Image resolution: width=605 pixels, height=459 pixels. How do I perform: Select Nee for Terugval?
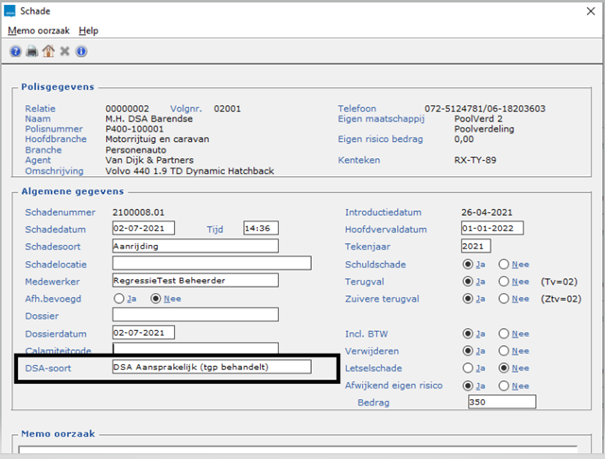click(x=503, y=282)
